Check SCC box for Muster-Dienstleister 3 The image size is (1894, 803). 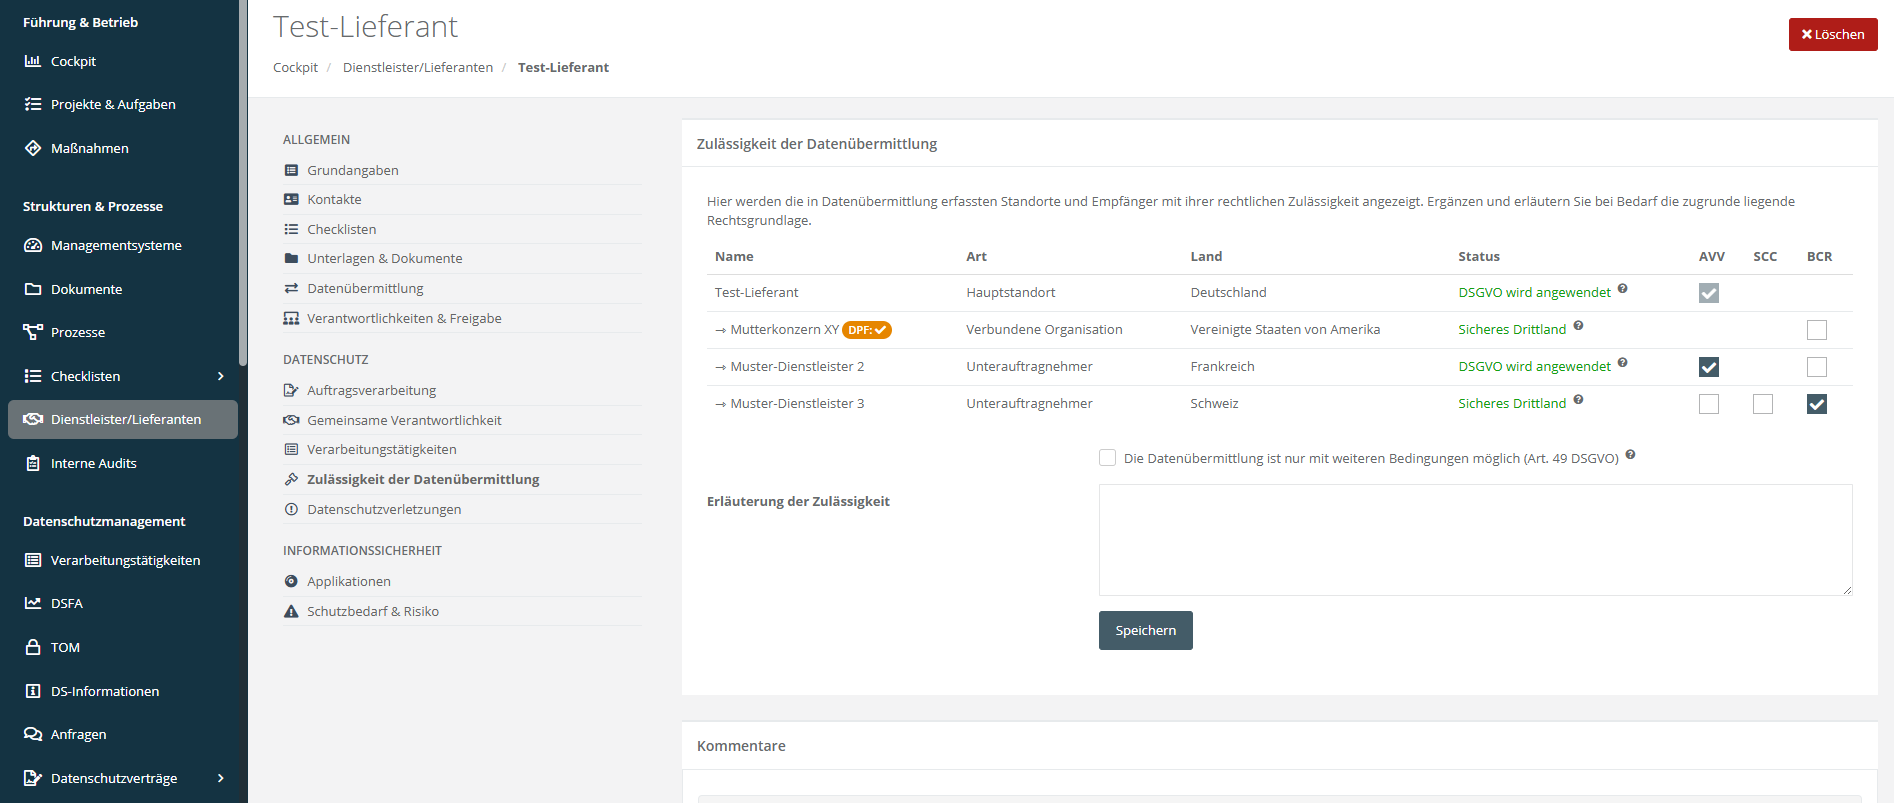[x=1763, y=404]
